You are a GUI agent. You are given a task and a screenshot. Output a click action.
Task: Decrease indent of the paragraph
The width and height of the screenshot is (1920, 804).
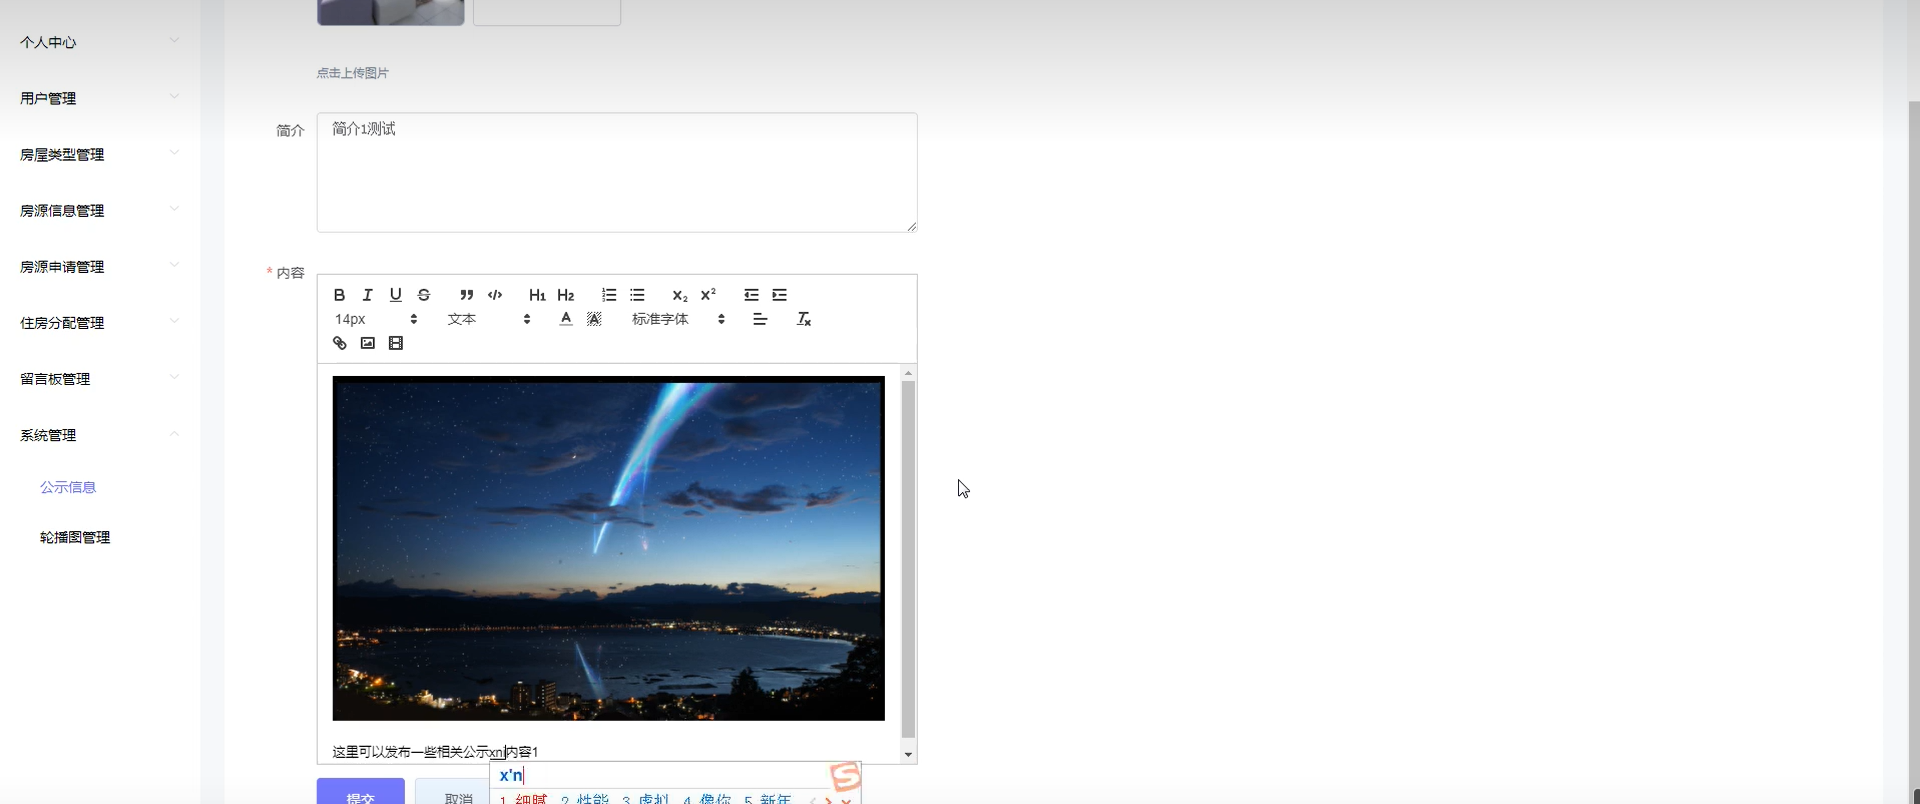coord(751,295)
